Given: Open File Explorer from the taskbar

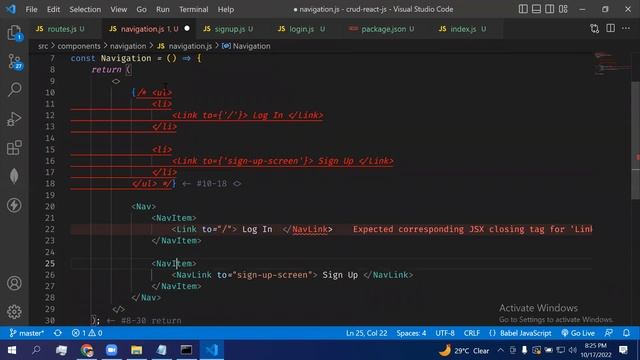Looking at the screenshot, I should coord(136,350).
